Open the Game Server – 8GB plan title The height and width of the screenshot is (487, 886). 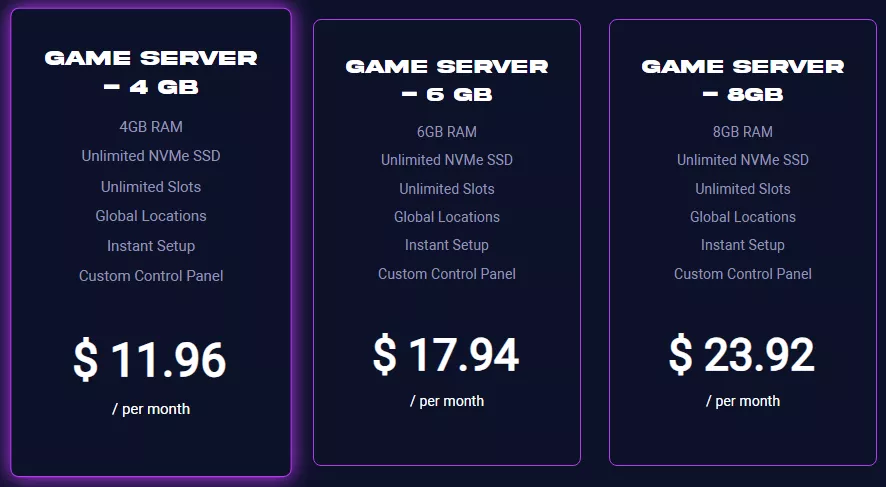(743, 80)
